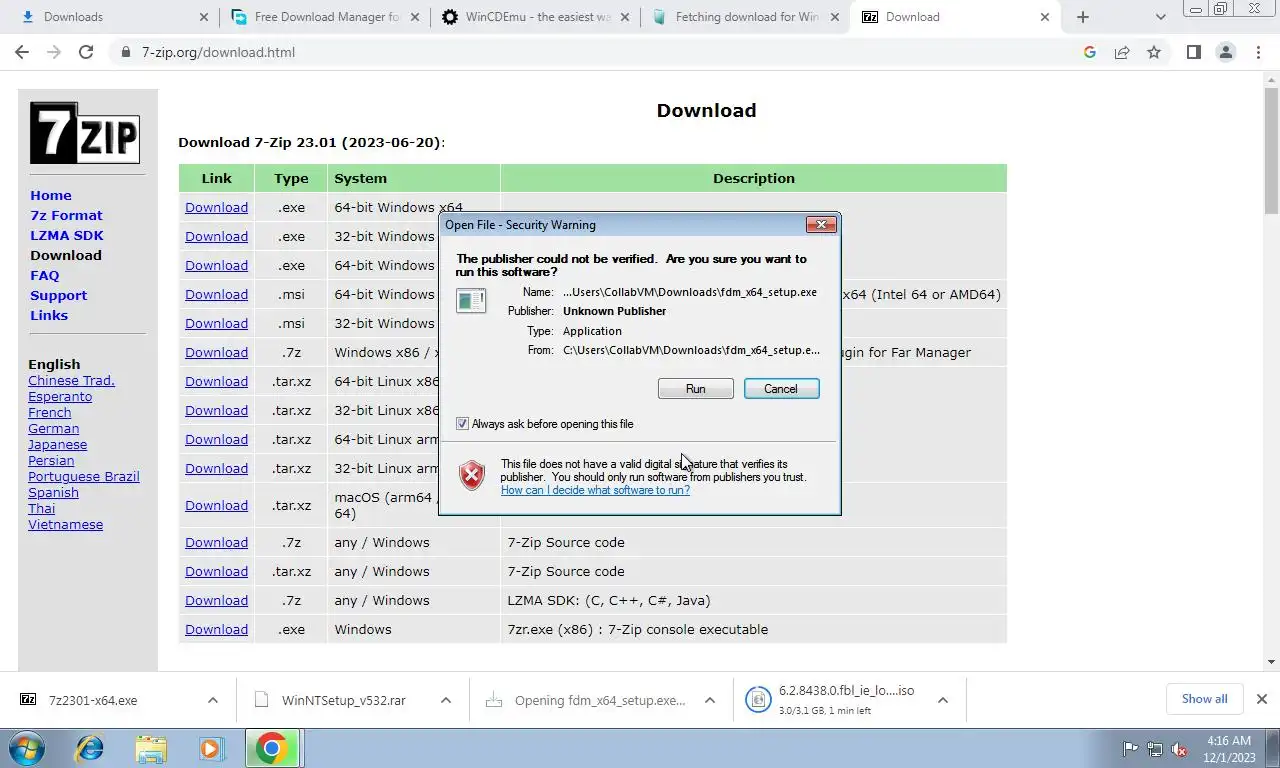Image resolution: width=1280 pixels, height=768 pixels.
Task: Expand options for the .iso download
Action: 943,700
